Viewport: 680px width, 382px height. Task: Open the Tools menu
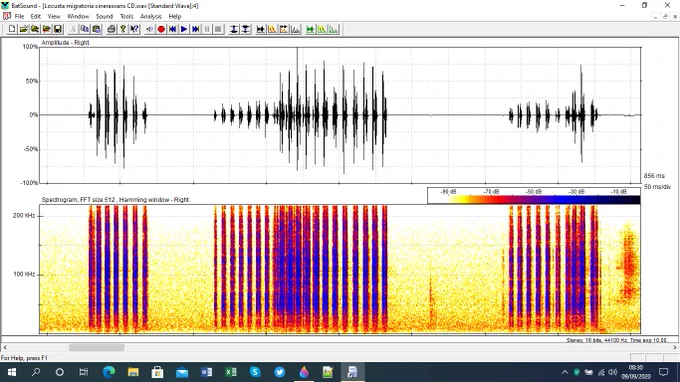click(x=127, y=16)
